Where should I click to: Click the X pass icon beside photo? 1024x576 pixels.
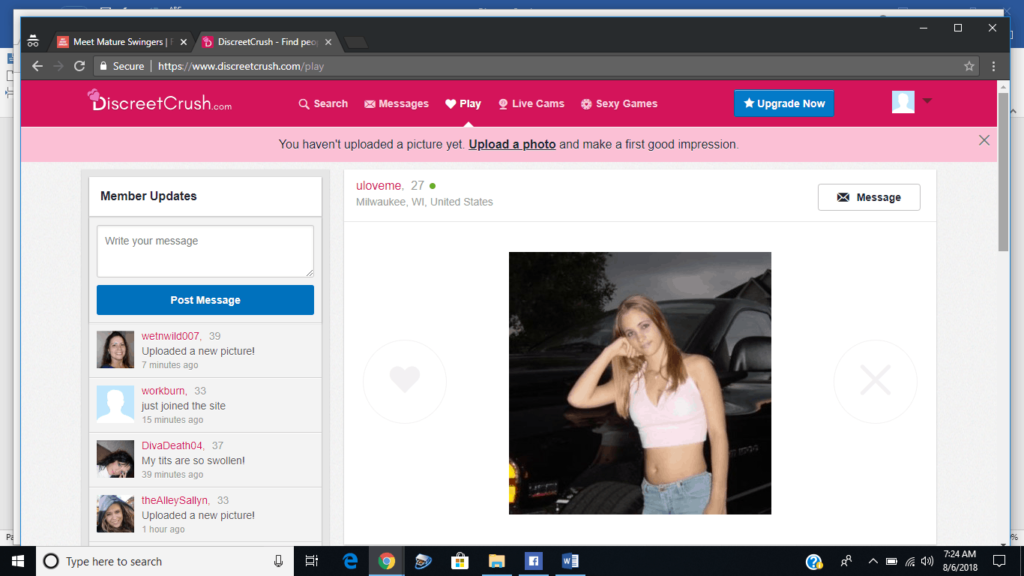875,381
